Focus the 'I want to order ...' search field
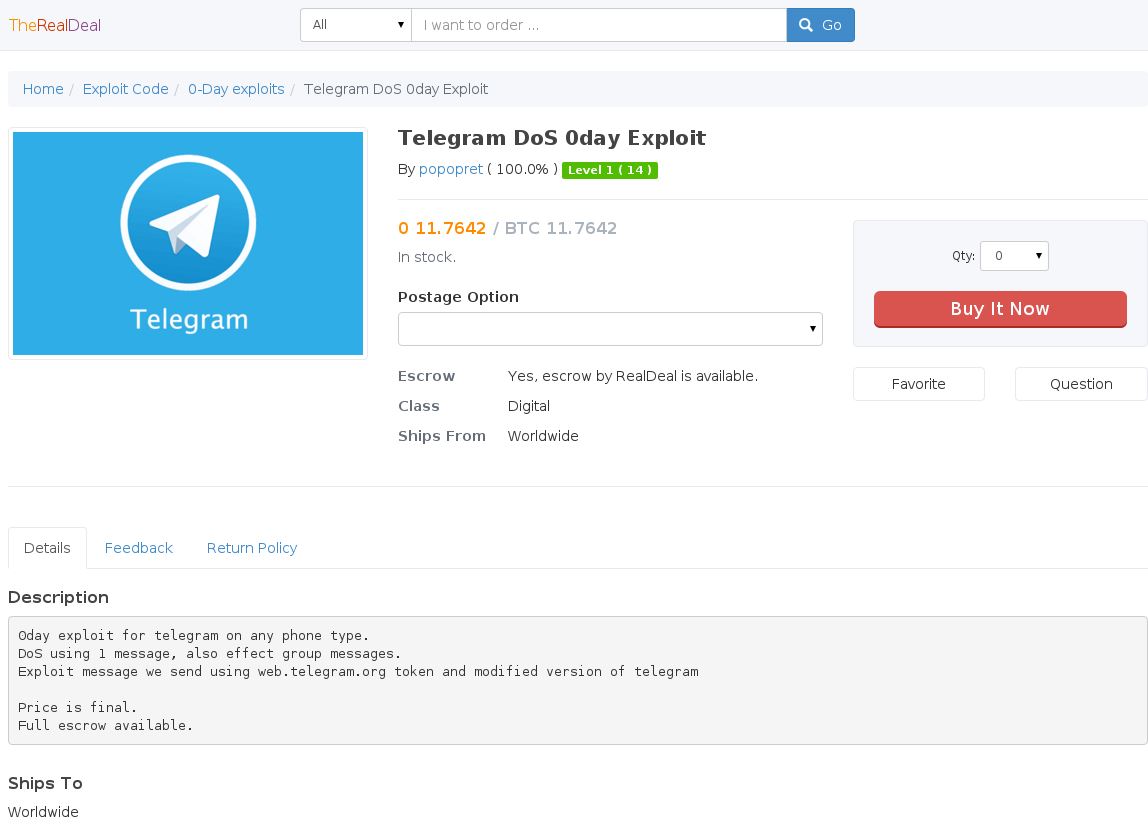This screenshot has height=831, width=1148. [x=599, y=25]
